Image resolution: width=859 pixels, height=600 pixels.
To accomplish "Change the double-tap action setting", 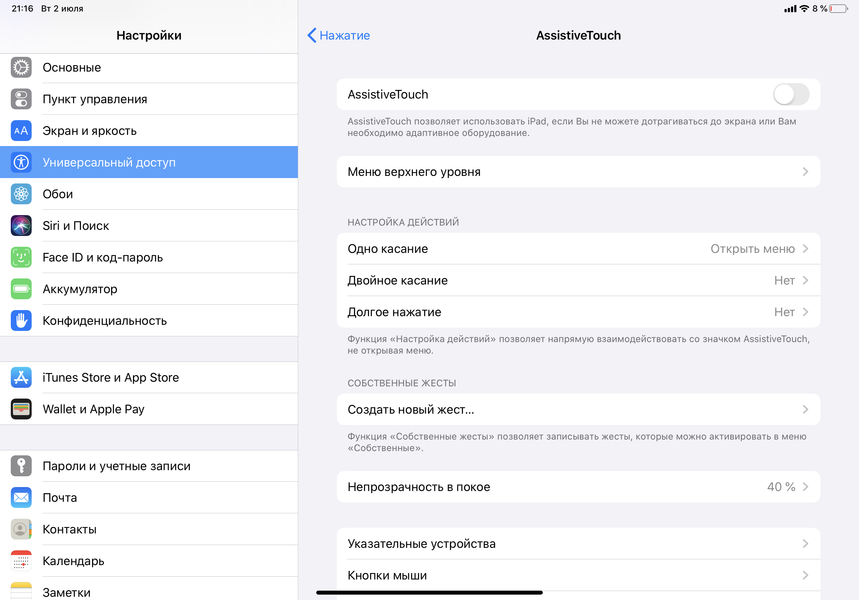I will point(578,281).
